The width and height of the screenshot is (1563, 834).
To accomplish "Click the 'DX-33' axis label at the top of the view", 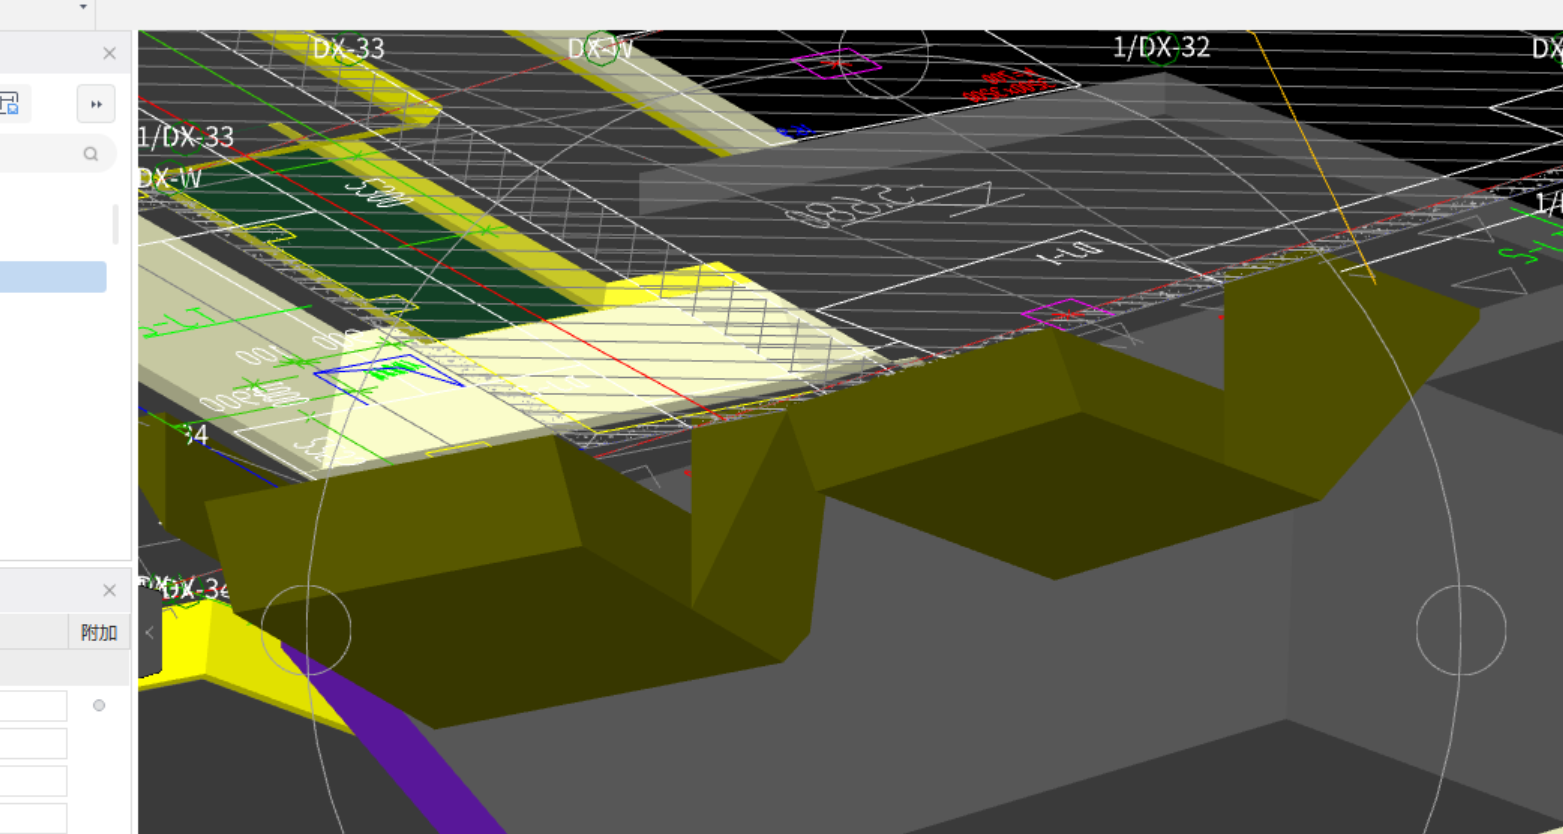I will [x=348, y=48].
